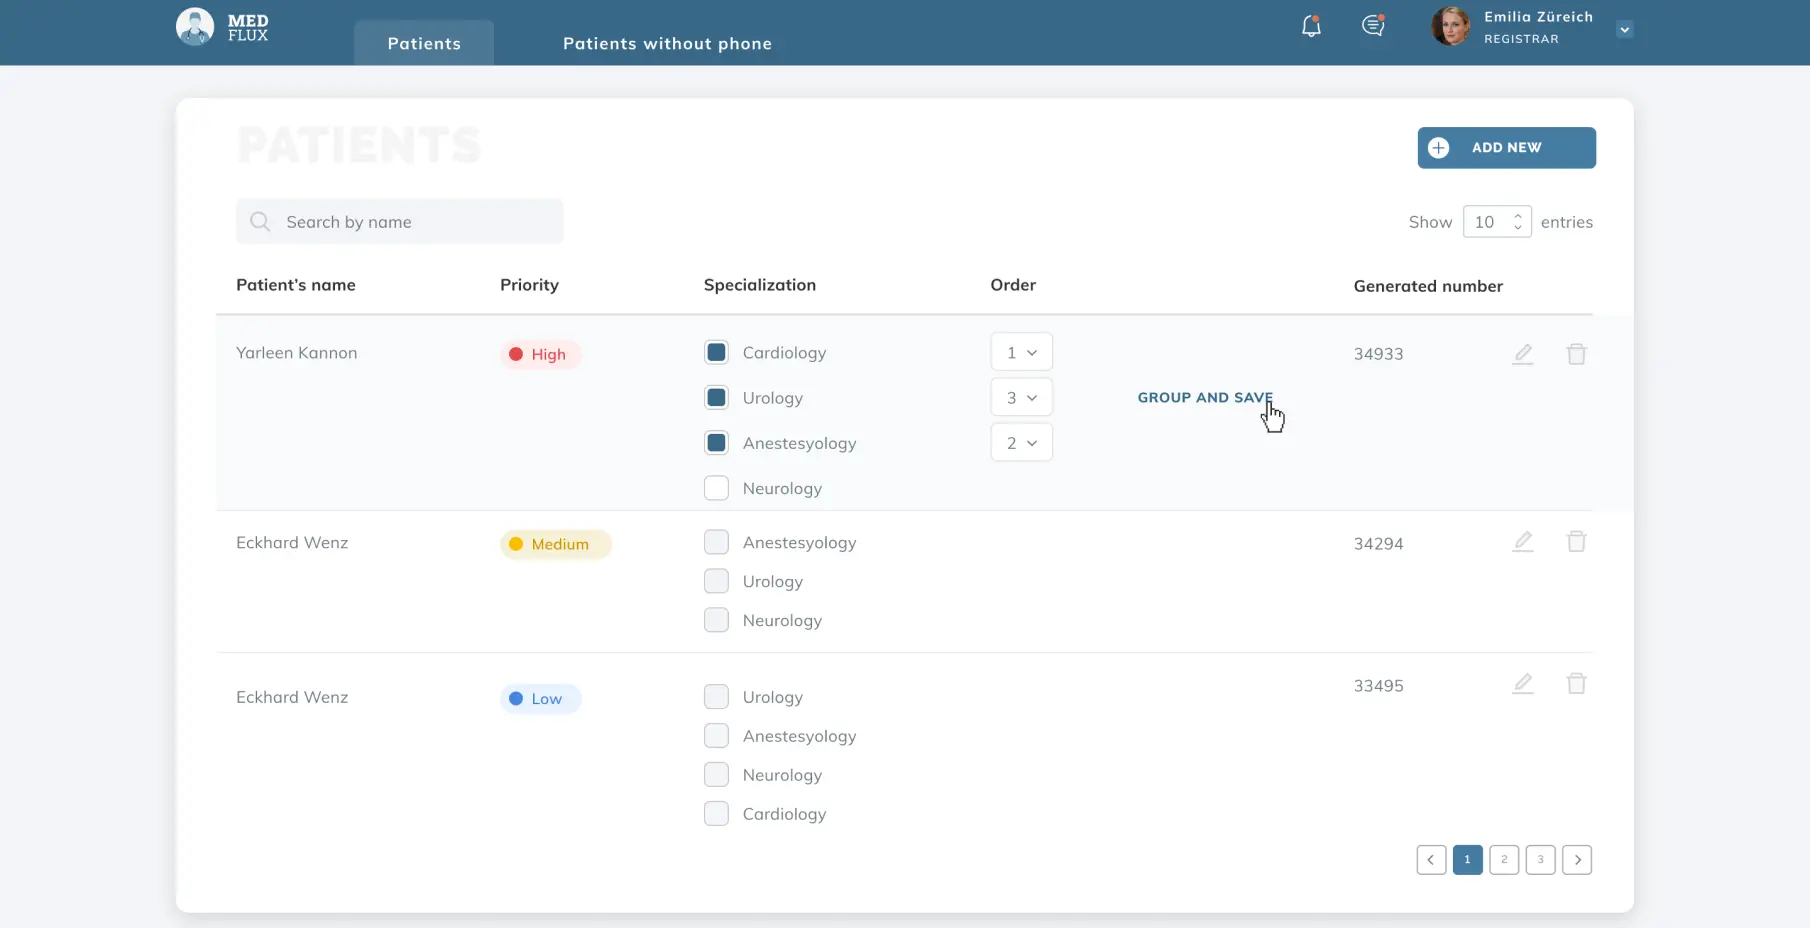The height and width of the screenshot is (928, 1810).
Task: Click the Search by name field
Action: pyautogui.click(x=400, y=222)
